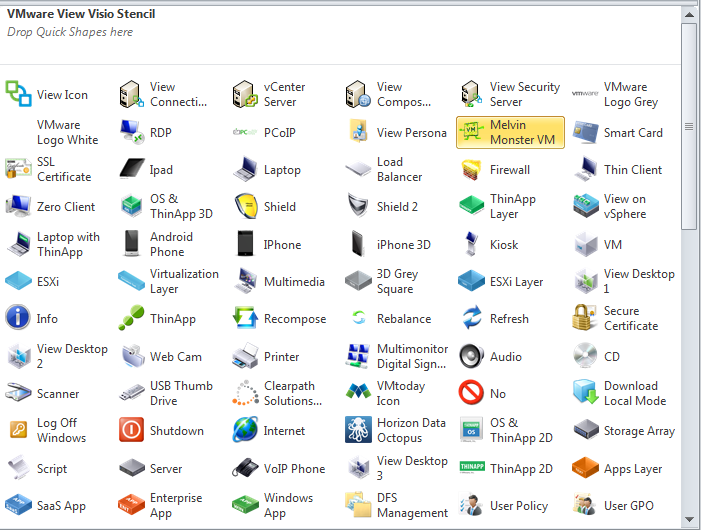Pick the Multimedia computer icon
Screen dimensions: 701x530
click(x=245, y=281)
